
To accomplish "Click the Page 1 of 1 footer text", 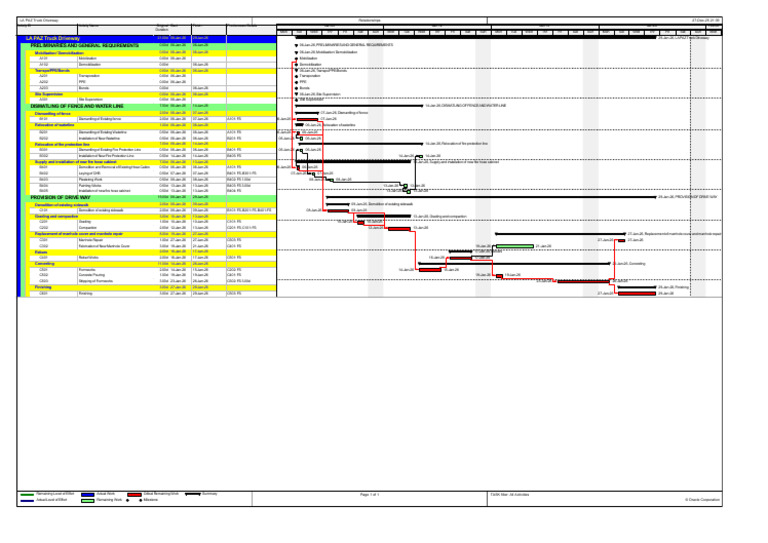I will click(x=369, y=495).
